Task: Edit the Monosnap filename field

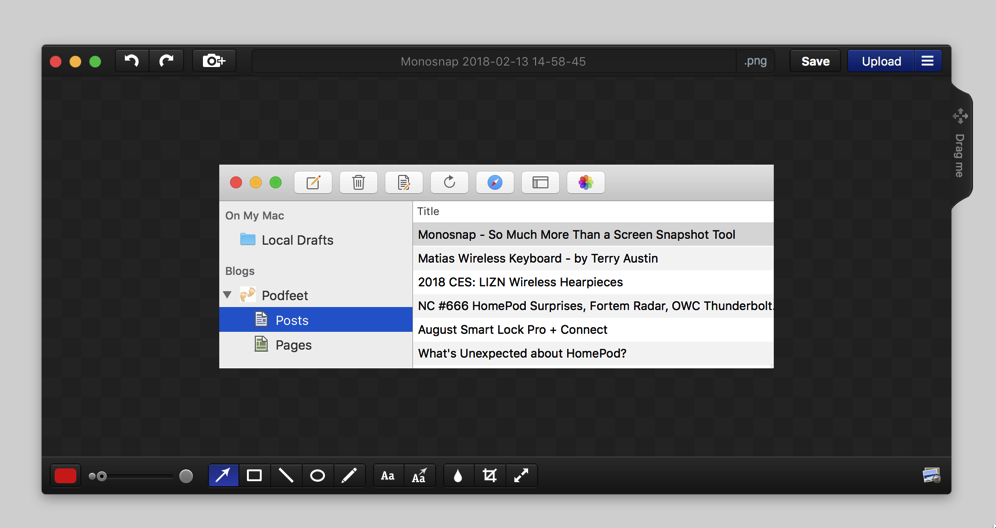Action: pyautogui.click(x=493, y=61)
